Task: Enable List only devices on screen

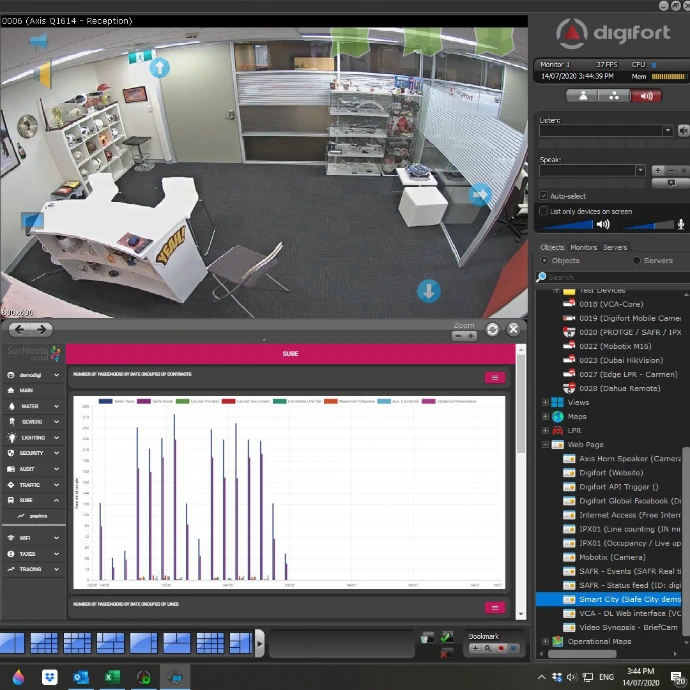Action: click(x=544, y=211)
